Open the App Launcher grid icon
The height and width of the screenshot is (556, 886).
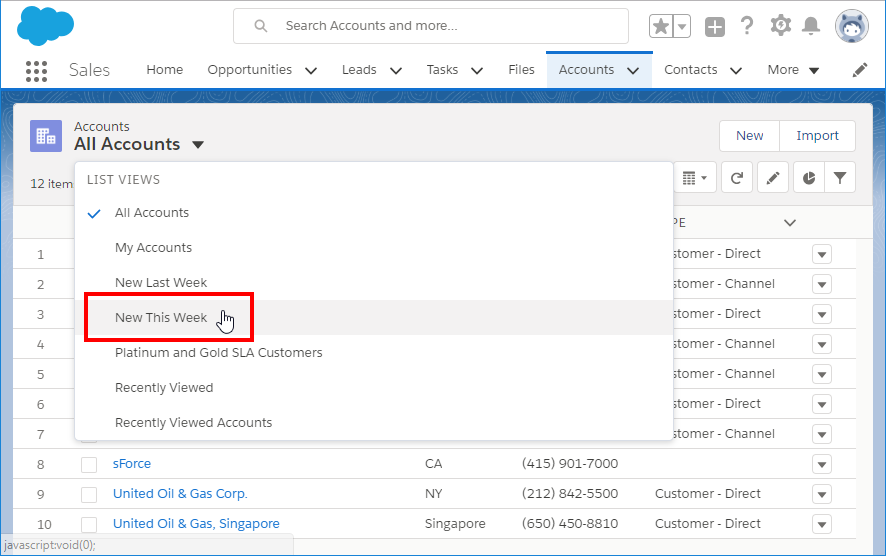click(36, 70)
